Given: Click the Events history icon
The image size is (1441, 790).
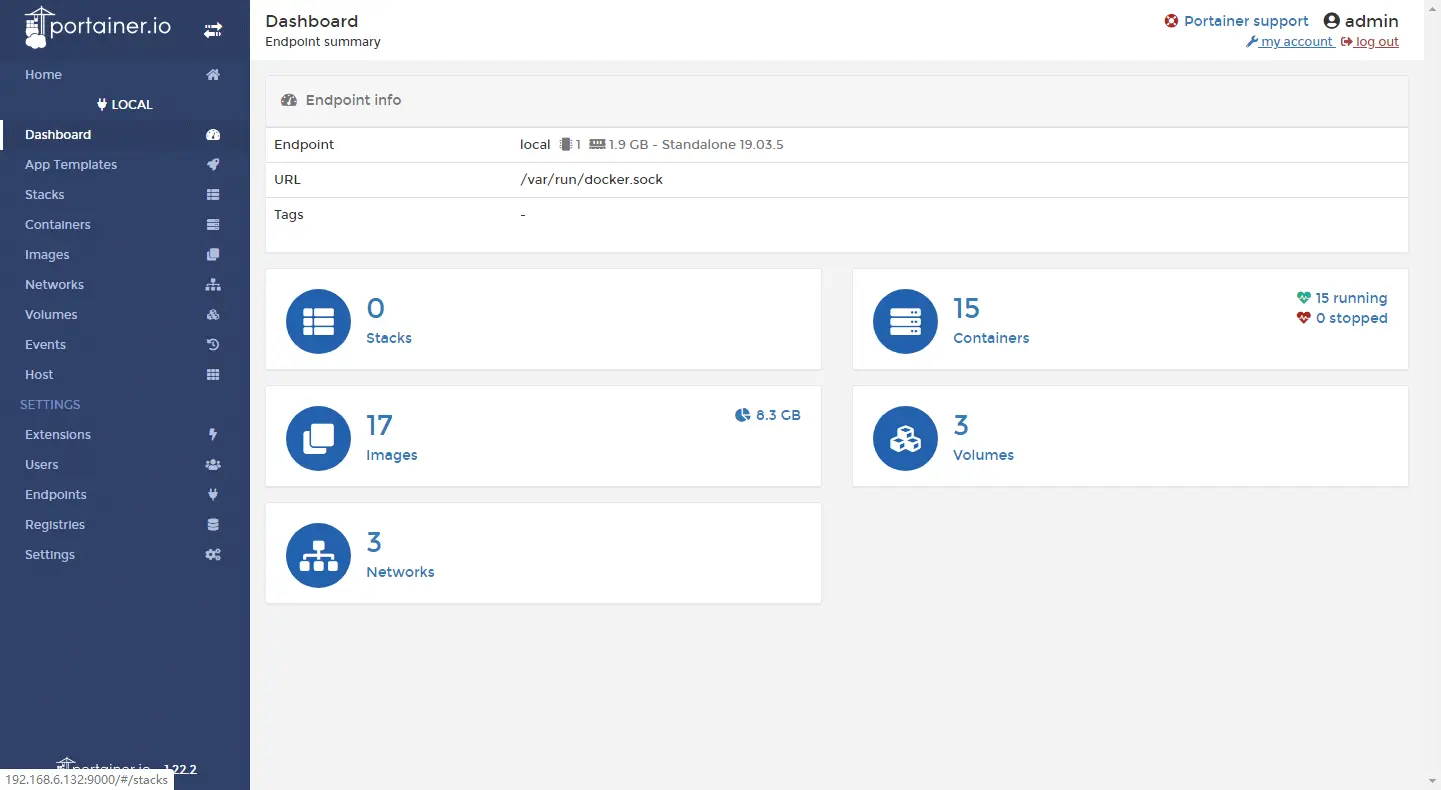Looking at the screenshot, I should (x=213, y=345).
